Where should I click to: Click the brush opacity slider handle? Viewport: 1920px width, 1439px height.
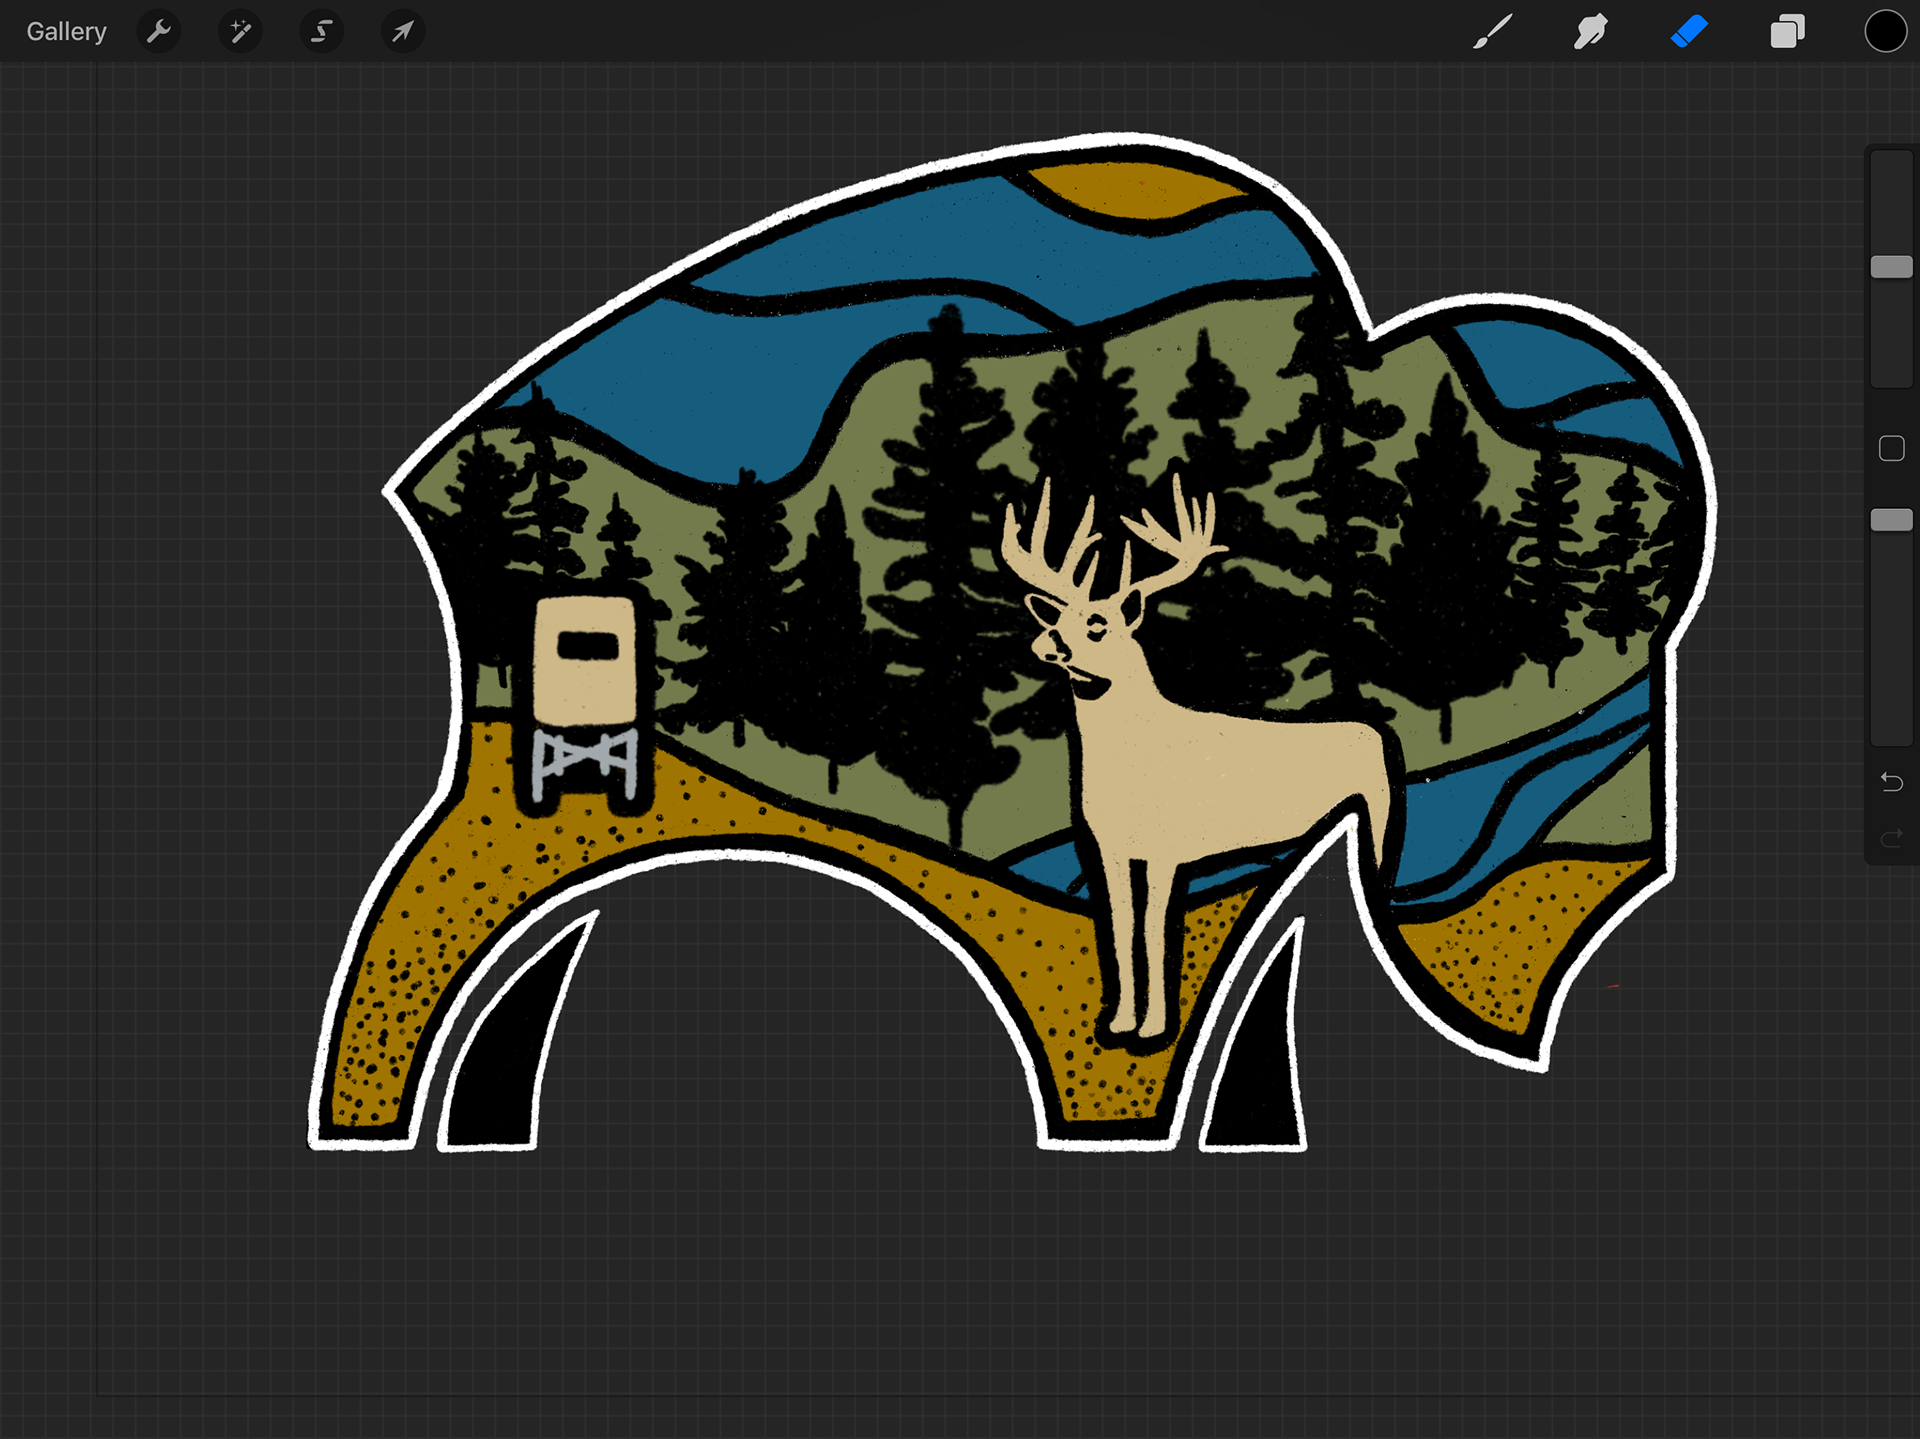click(x=1891, y=520)
